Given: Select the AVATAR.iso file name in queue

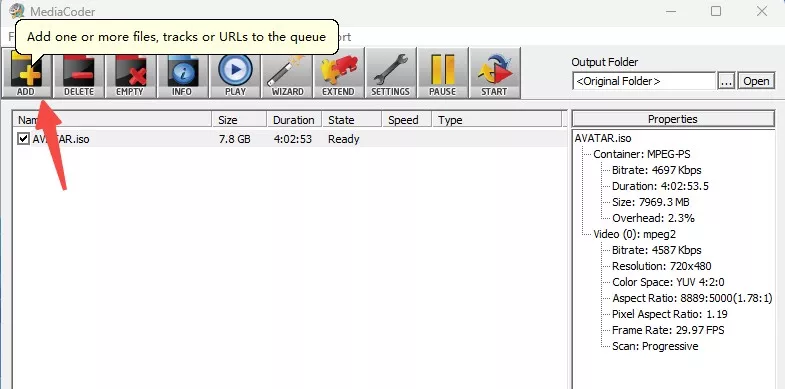Looking at the screenshot, I should 61,139.
